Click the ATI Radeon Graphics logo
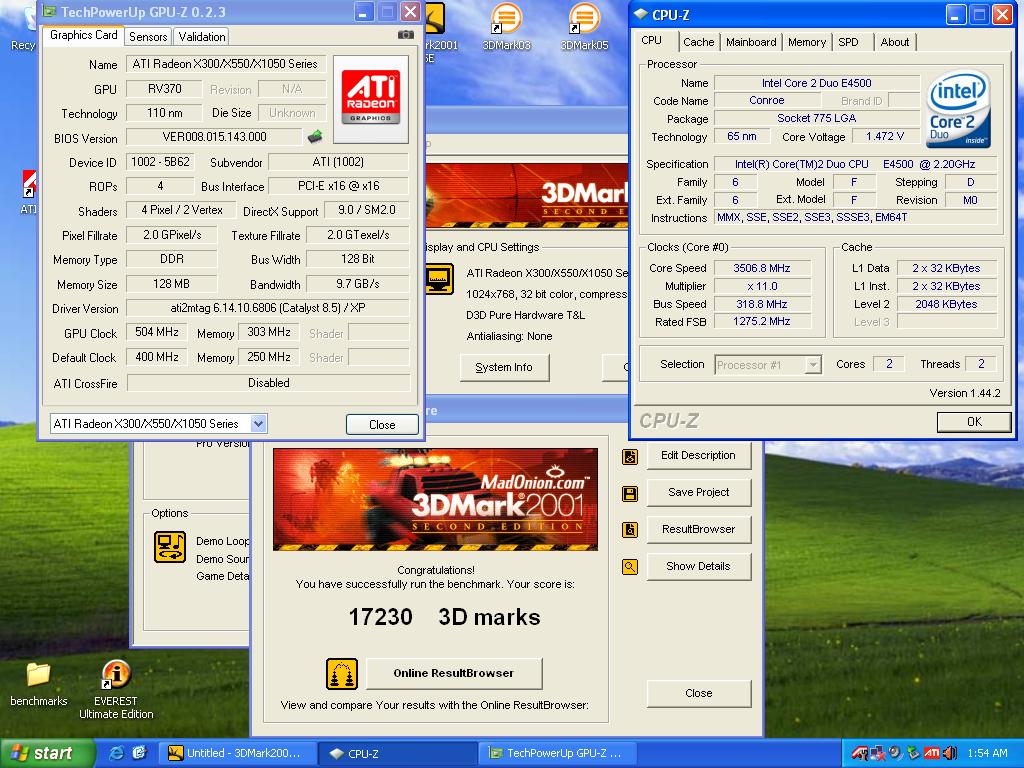This screenshot has height=768, width=1024. (x=370, y=99)
